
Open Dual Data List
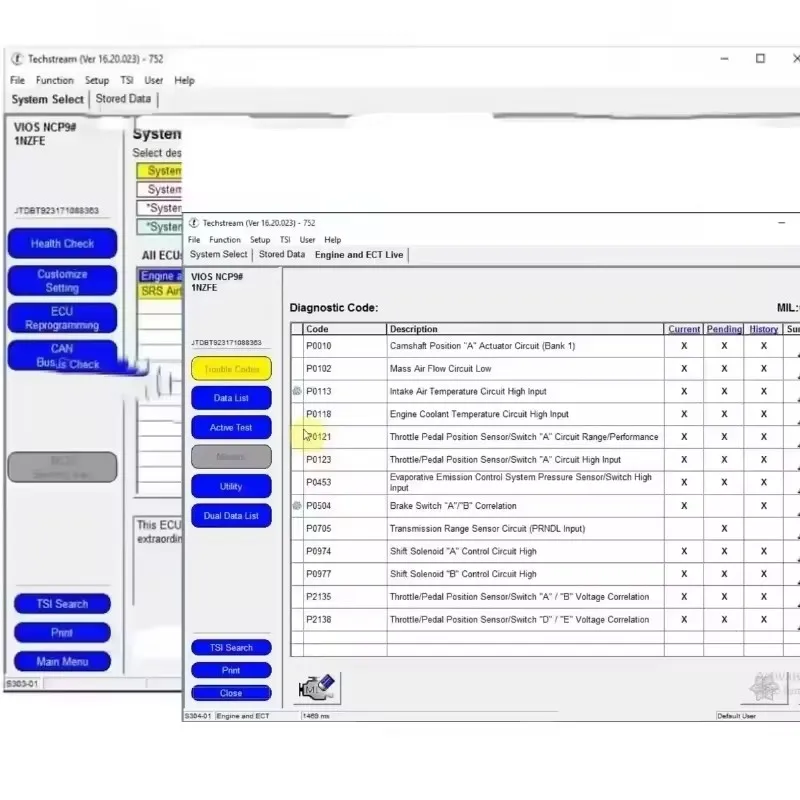pos(231,516)
